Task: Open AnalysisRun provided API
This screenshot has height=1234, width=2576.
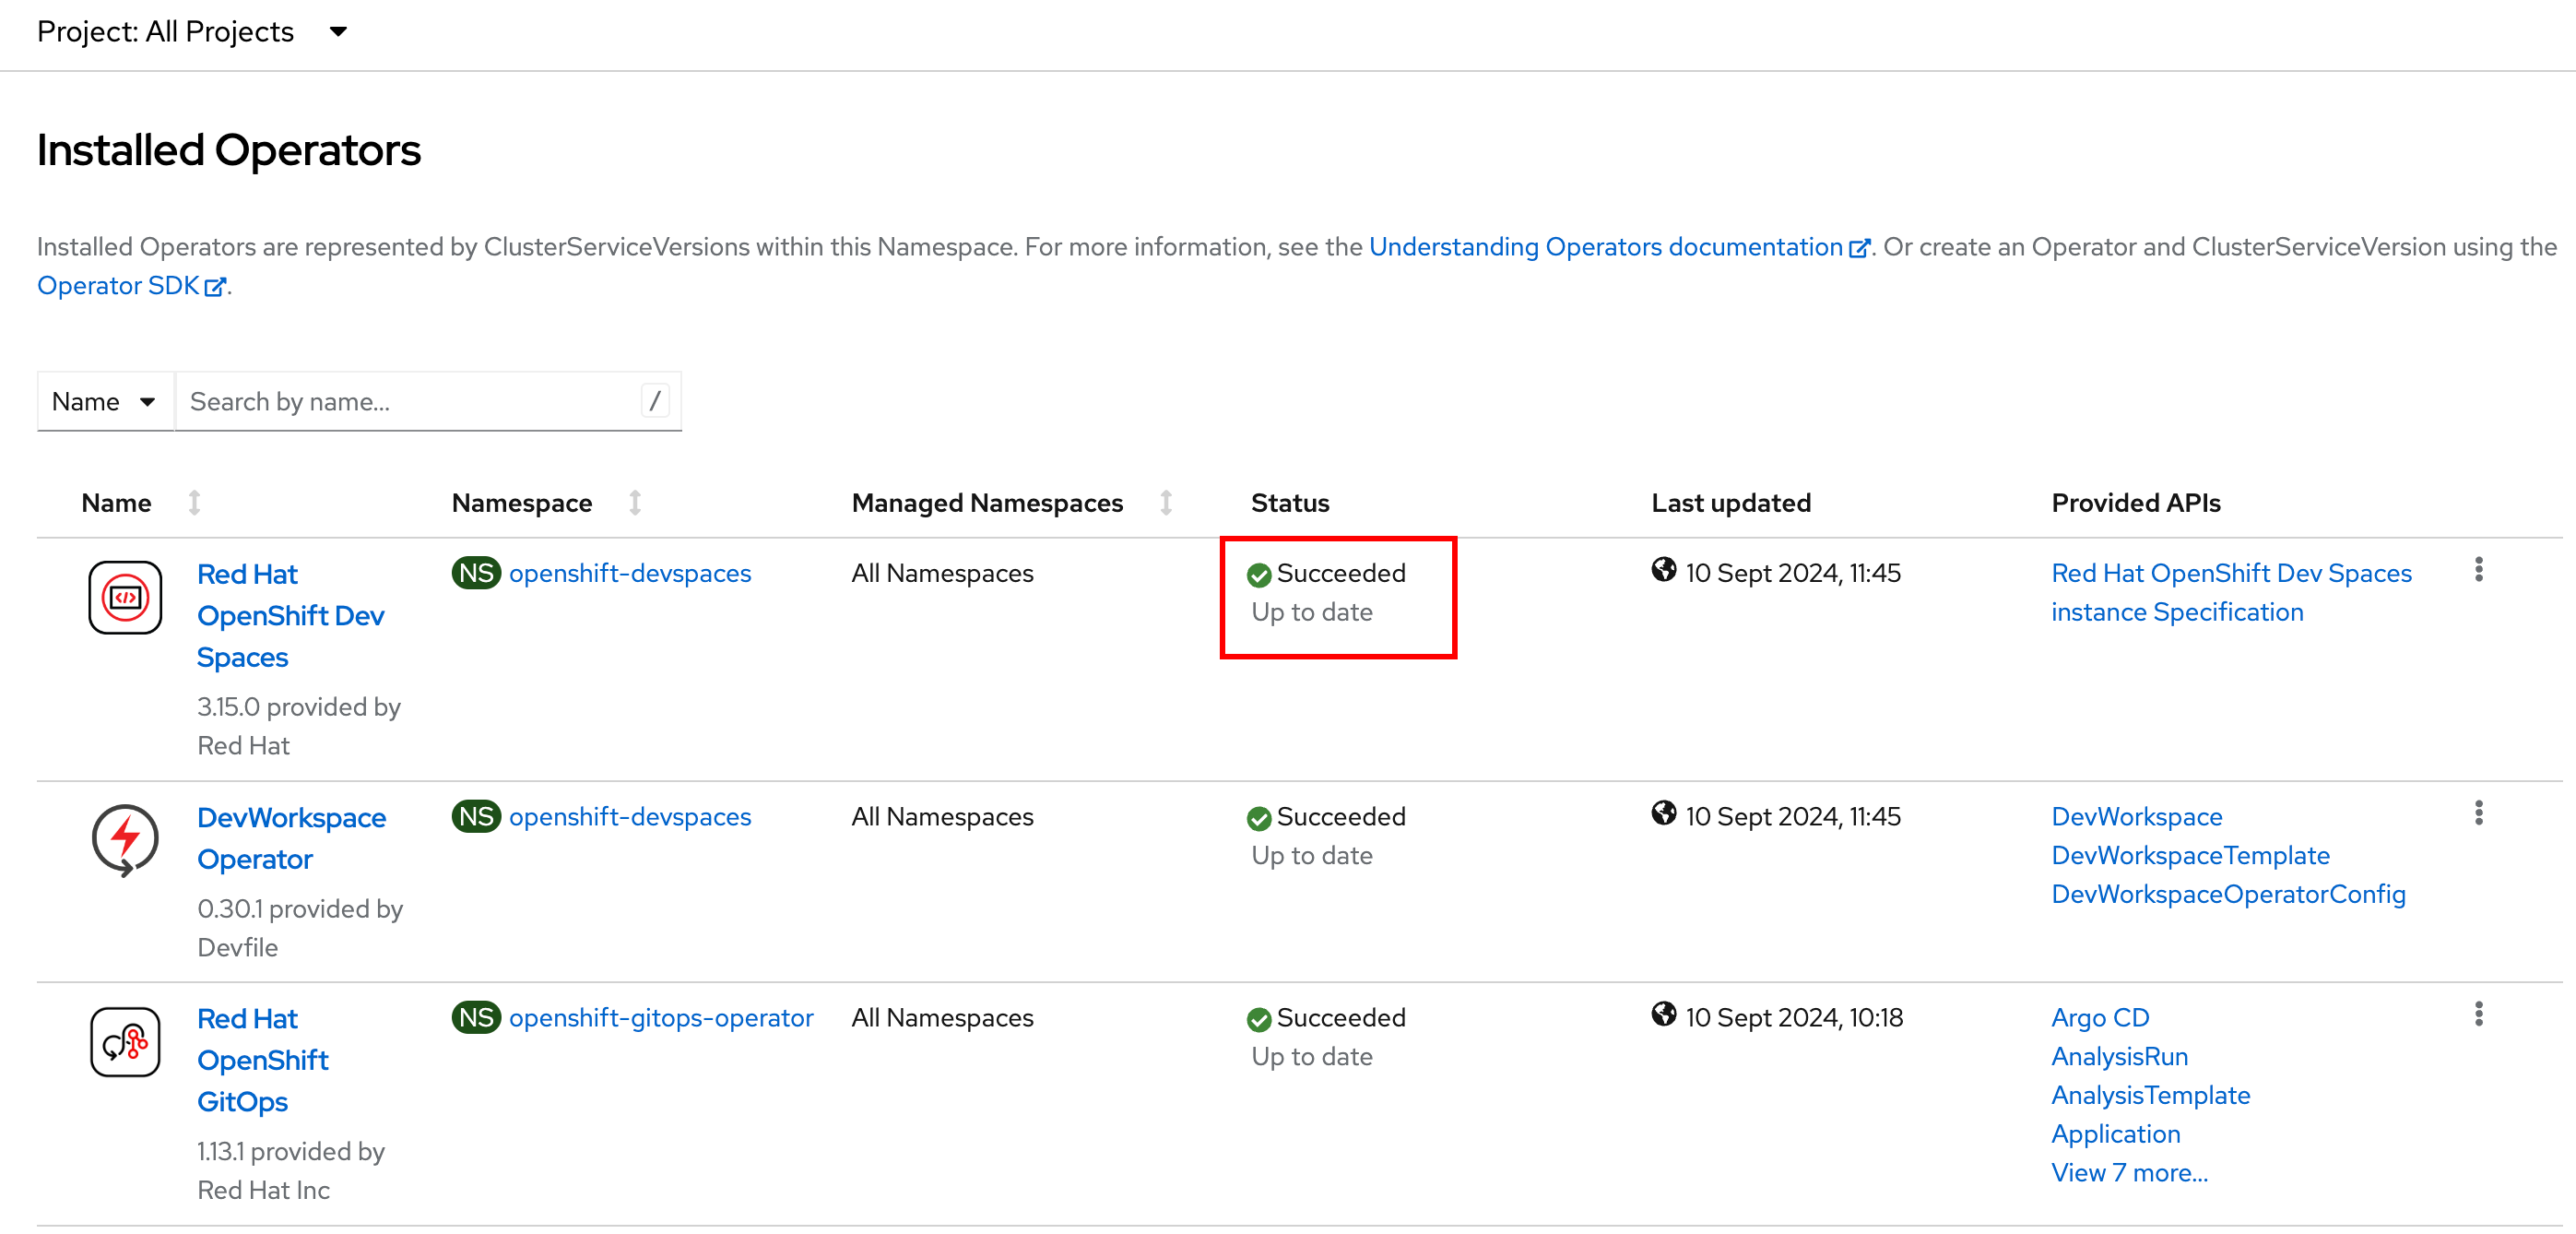Action: (2119, 1057)
